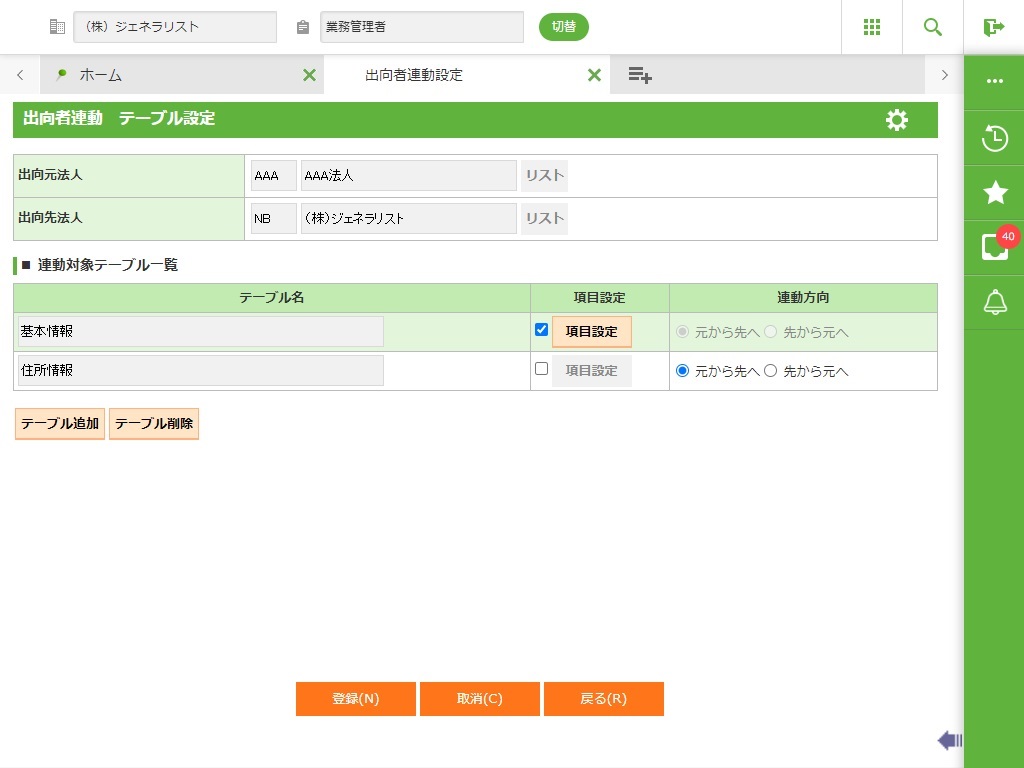This screenshot has width=1024, height=768.
Task: Open favorites star icon in sidebar
Action: (994, 193)
